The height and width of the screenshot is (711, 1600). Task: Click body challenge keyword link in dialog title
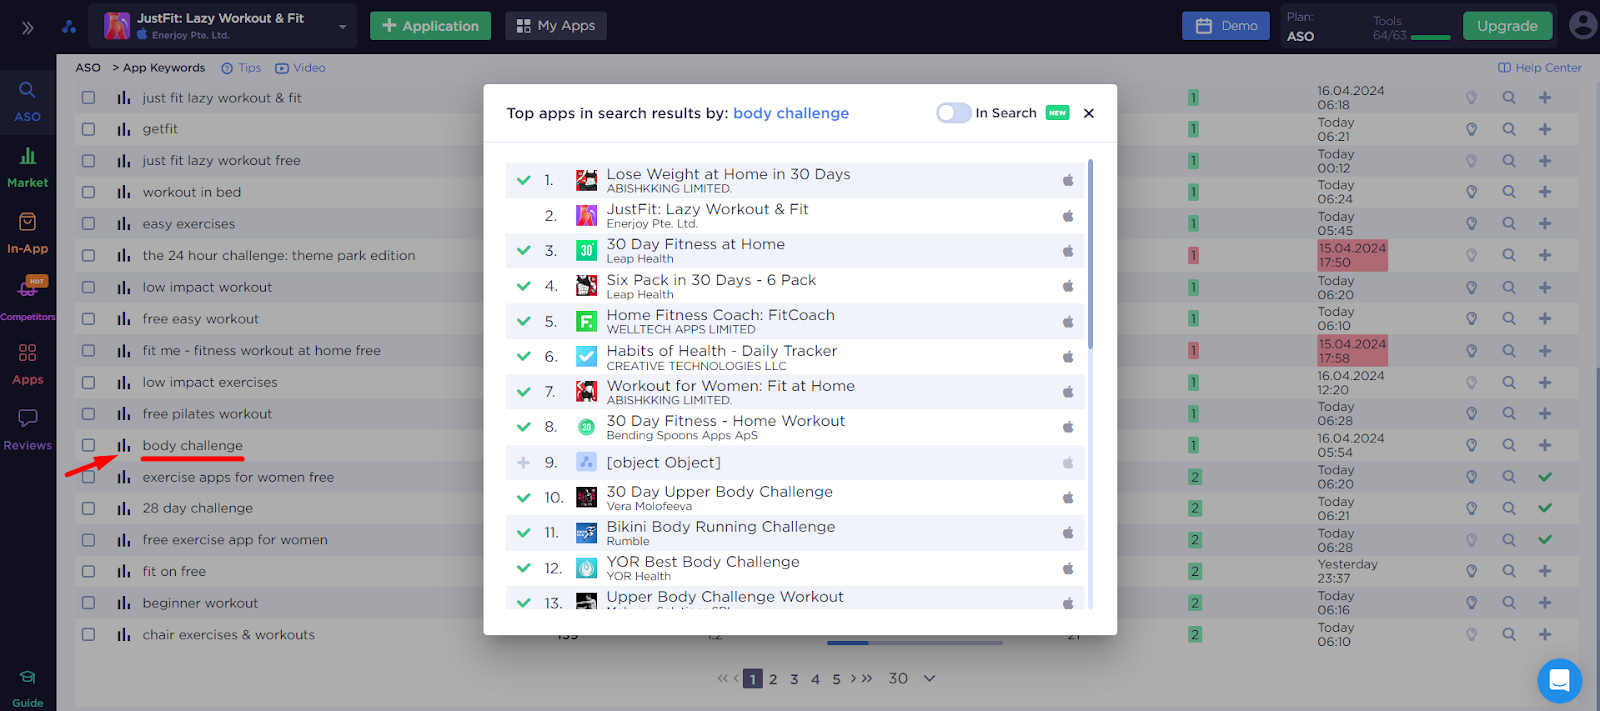(x=791, y=113)
